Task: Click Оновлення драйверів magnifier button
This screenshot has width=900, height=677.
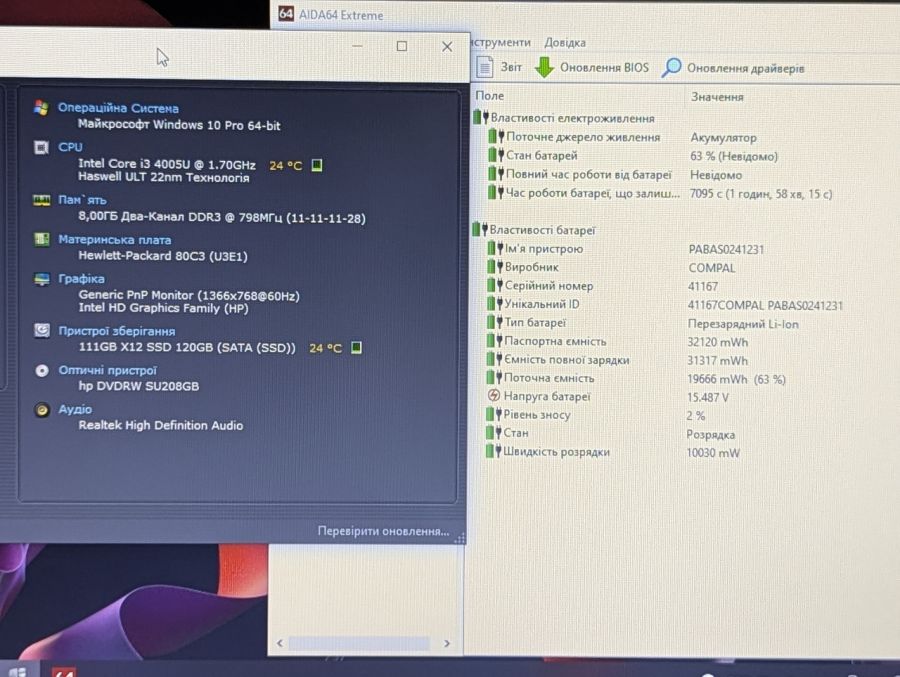Action: coord(733,68)
